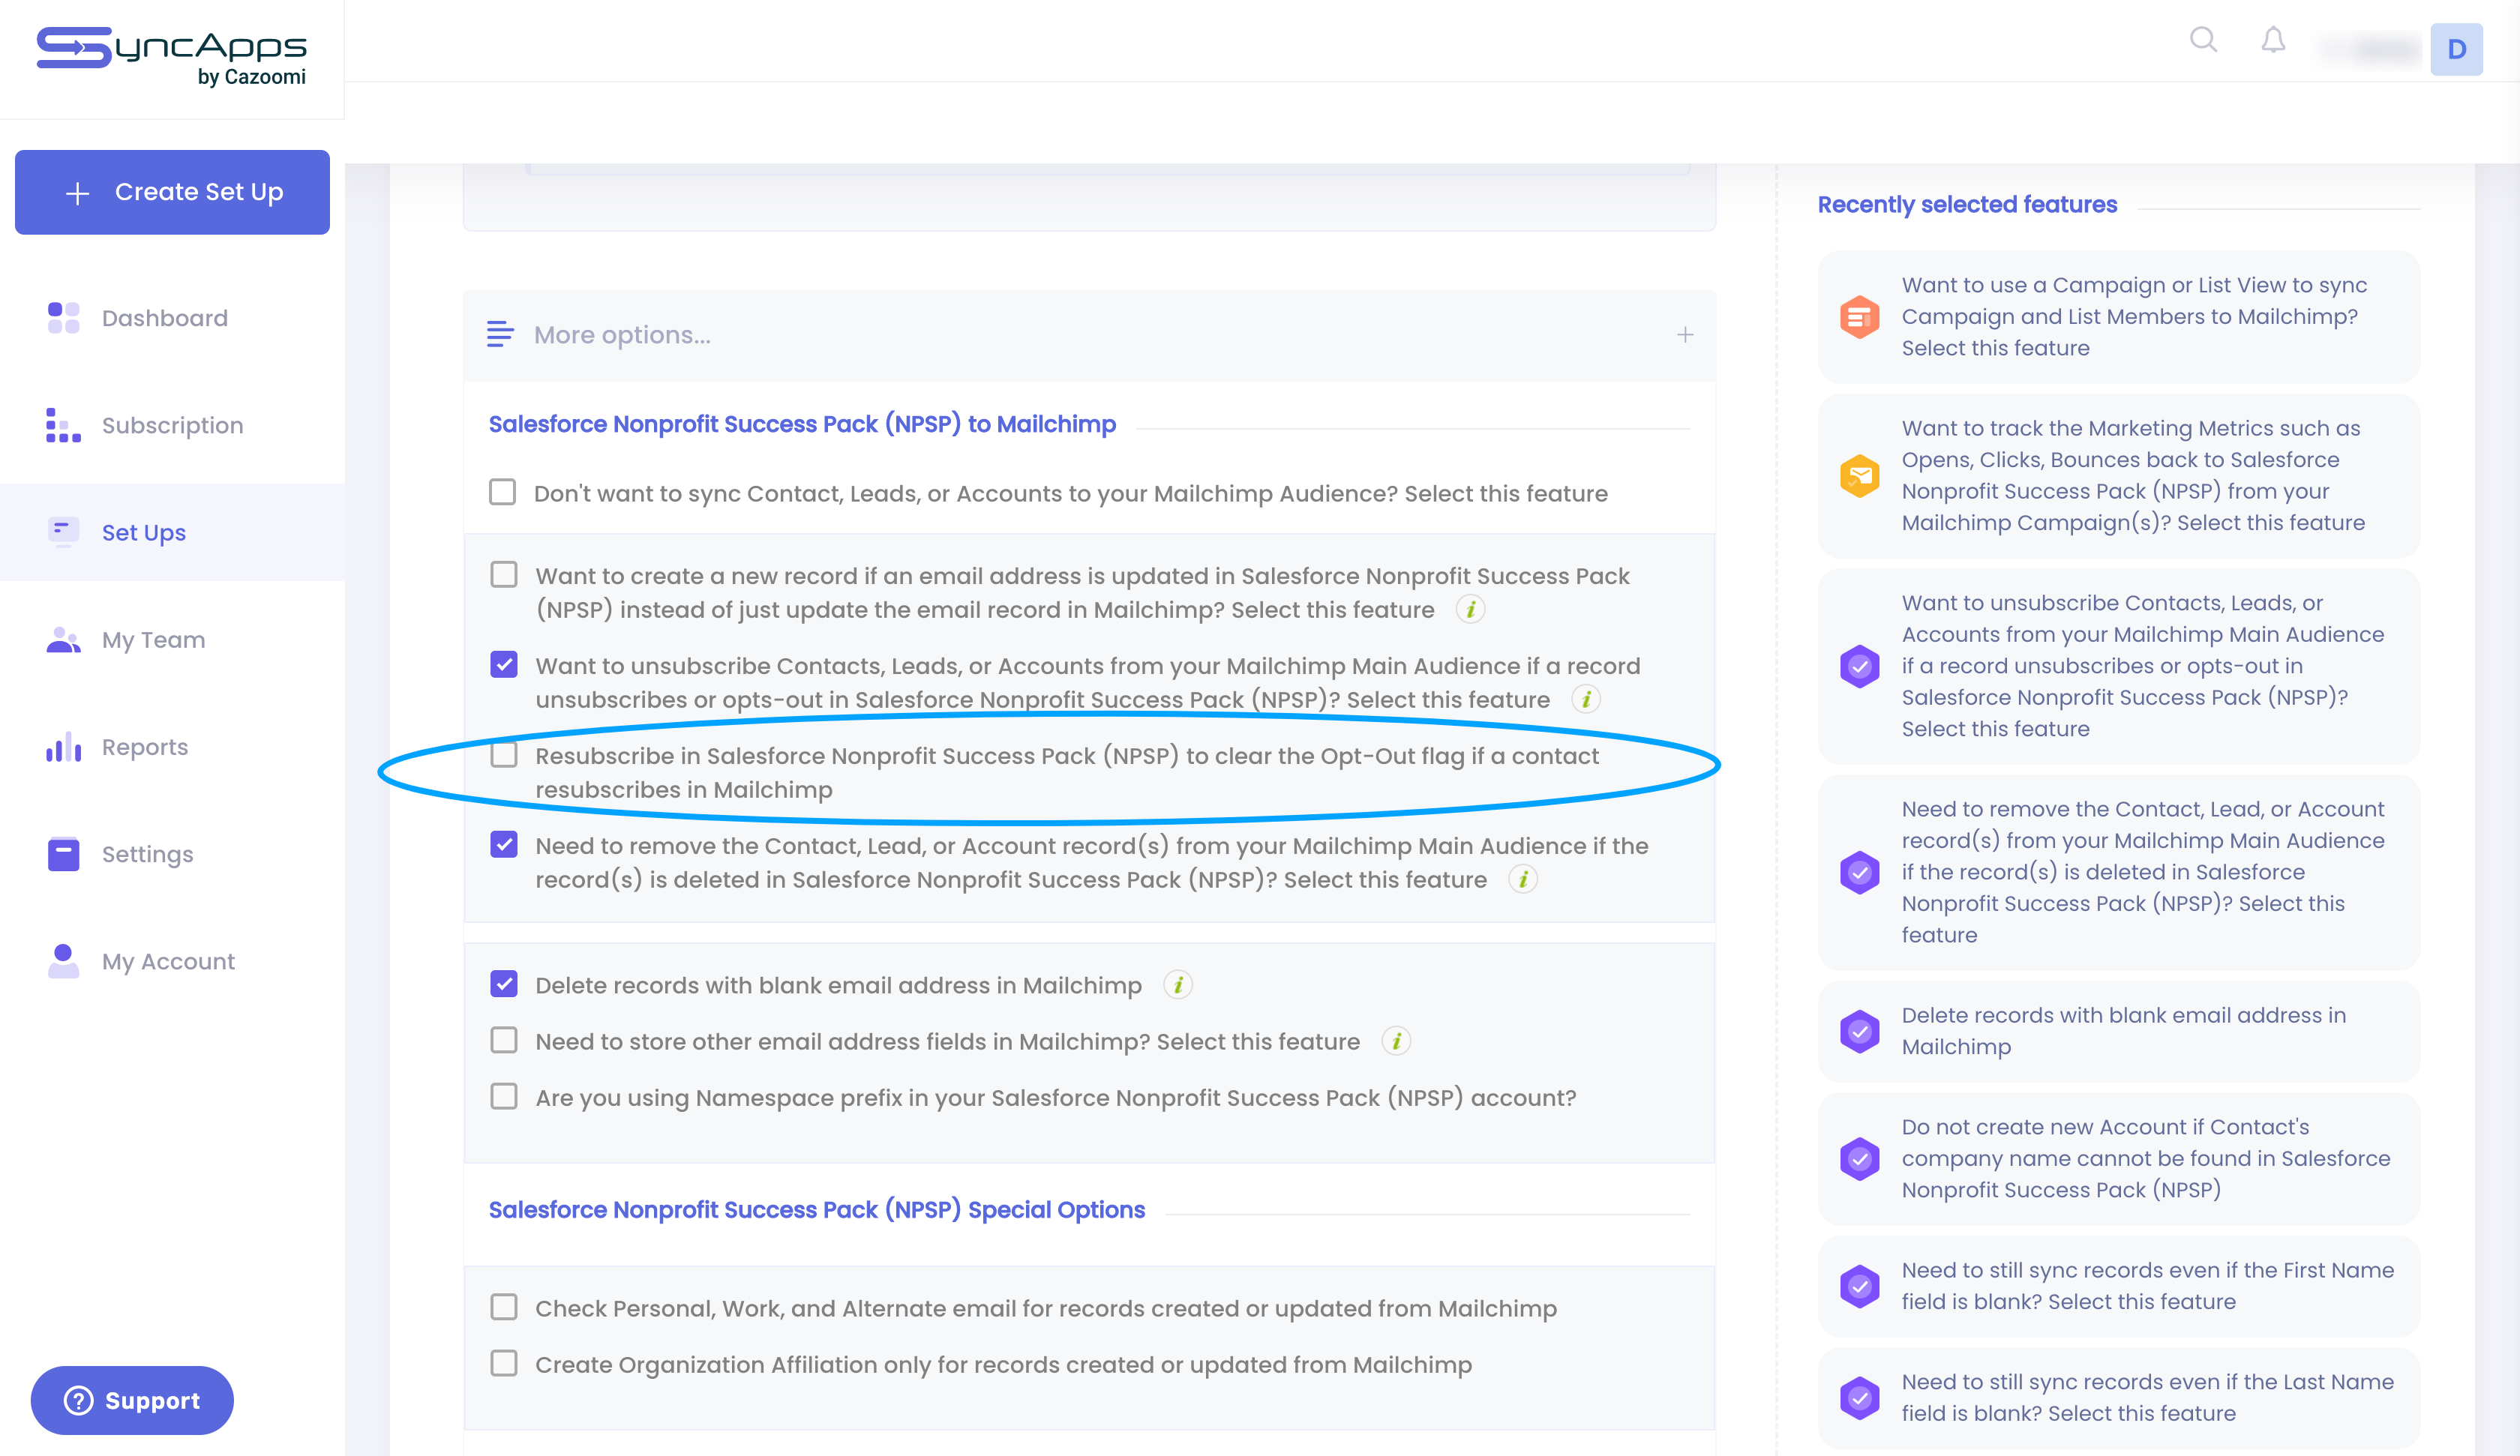Click info icon next to unsubscribe Contacts feature
This screenshot has width=2520, height=1456.
click(1586, 699)
